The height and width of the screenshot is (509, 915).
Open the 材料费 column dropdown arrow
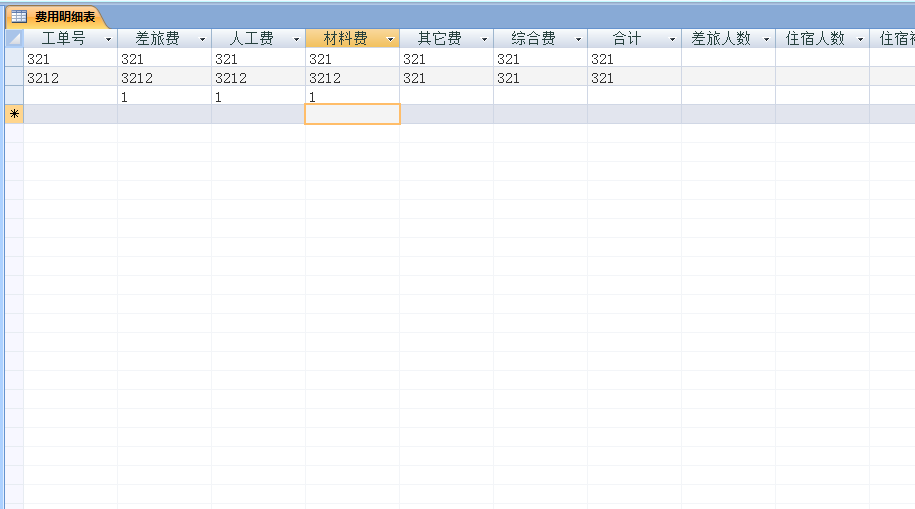(390, 40)
